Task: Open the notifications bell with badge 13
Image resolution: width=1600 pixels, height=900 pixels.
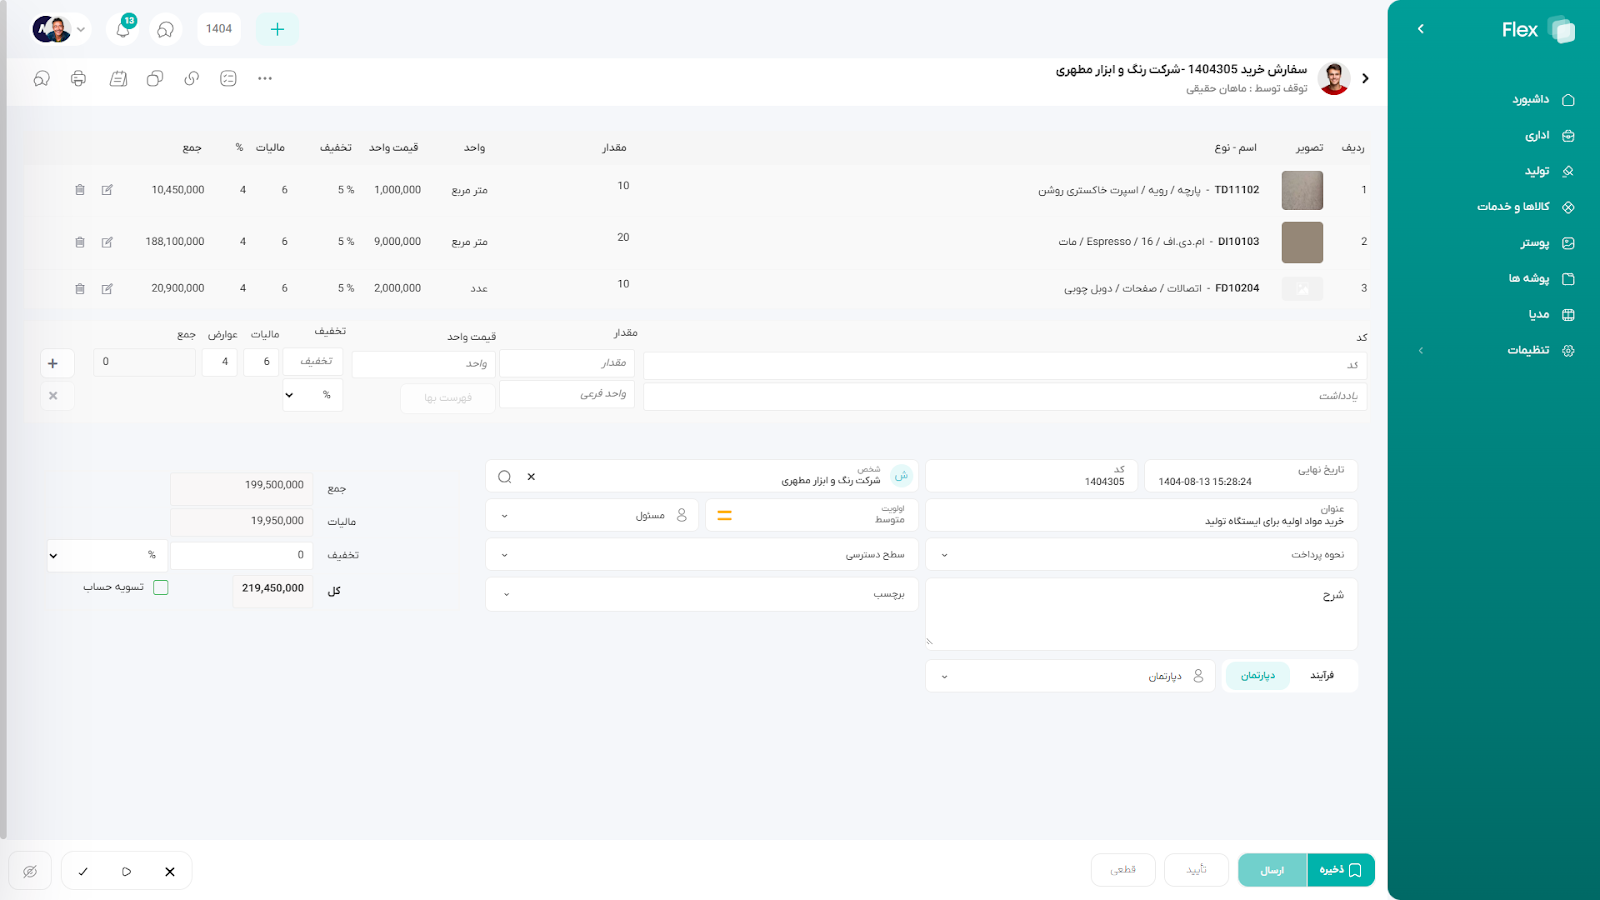Action: (123, 29)
